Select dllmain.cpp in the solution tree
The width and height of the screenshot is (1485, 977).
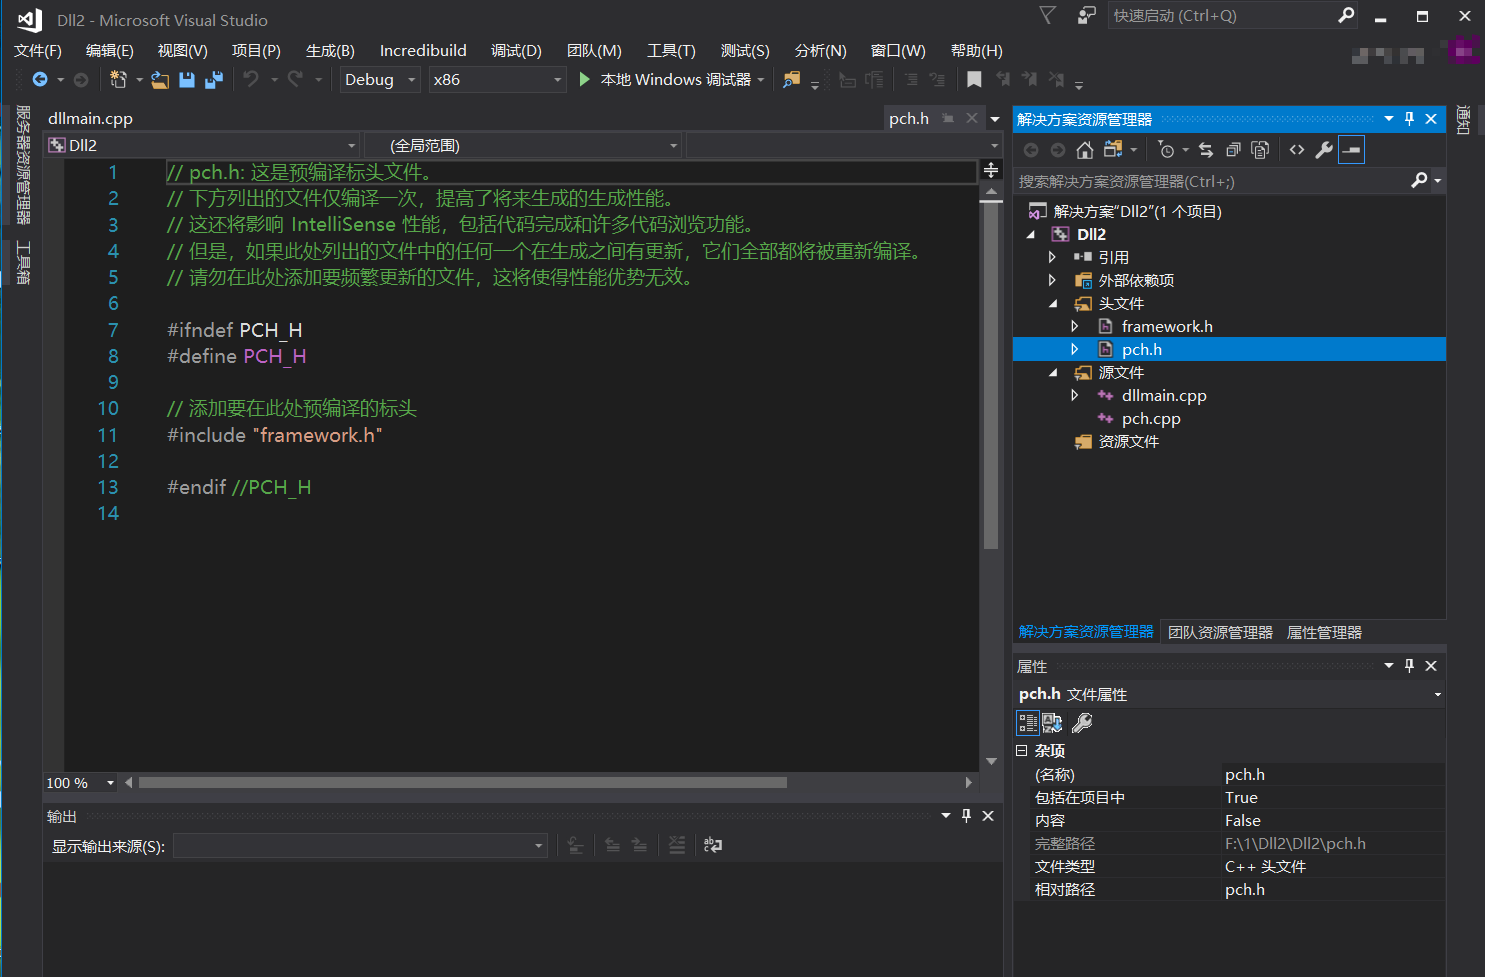pyautogui.click(x=1163, y=396)
